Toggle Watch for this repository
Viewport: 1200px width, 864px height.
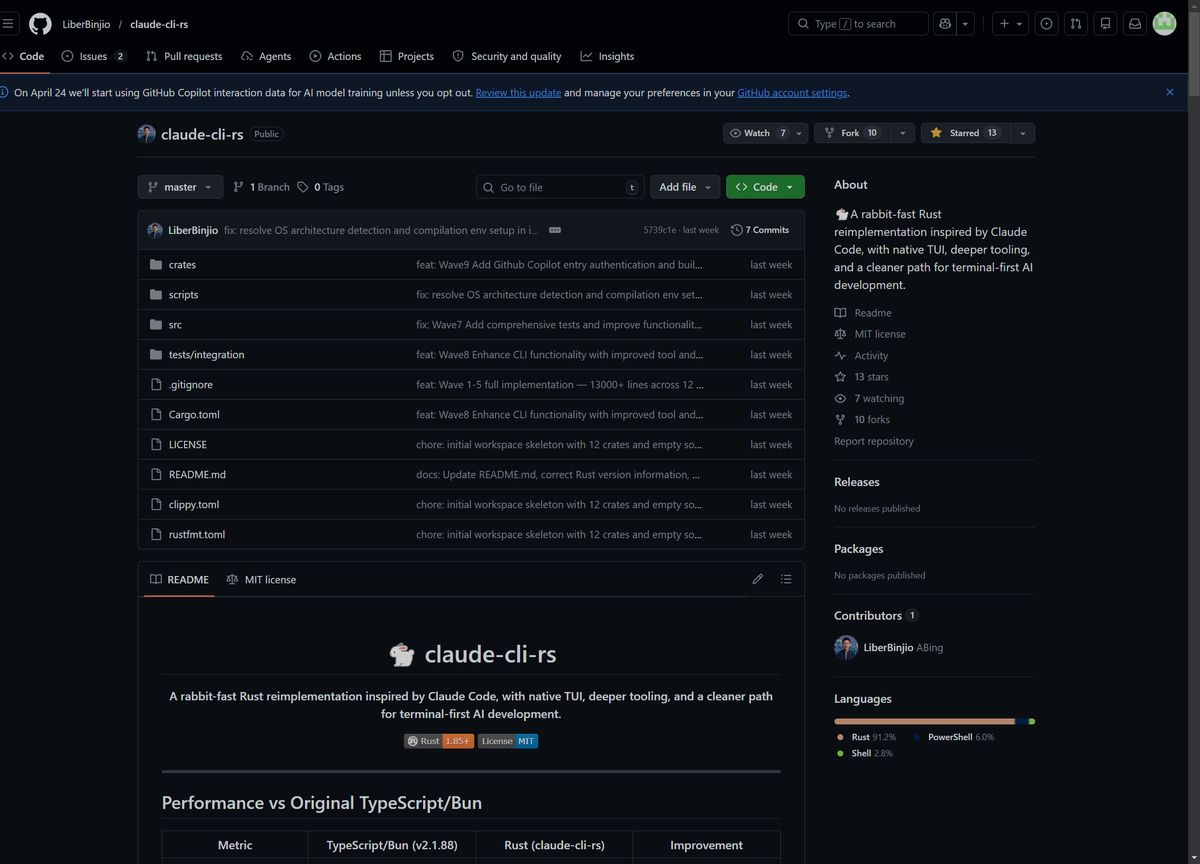point(757,133)
